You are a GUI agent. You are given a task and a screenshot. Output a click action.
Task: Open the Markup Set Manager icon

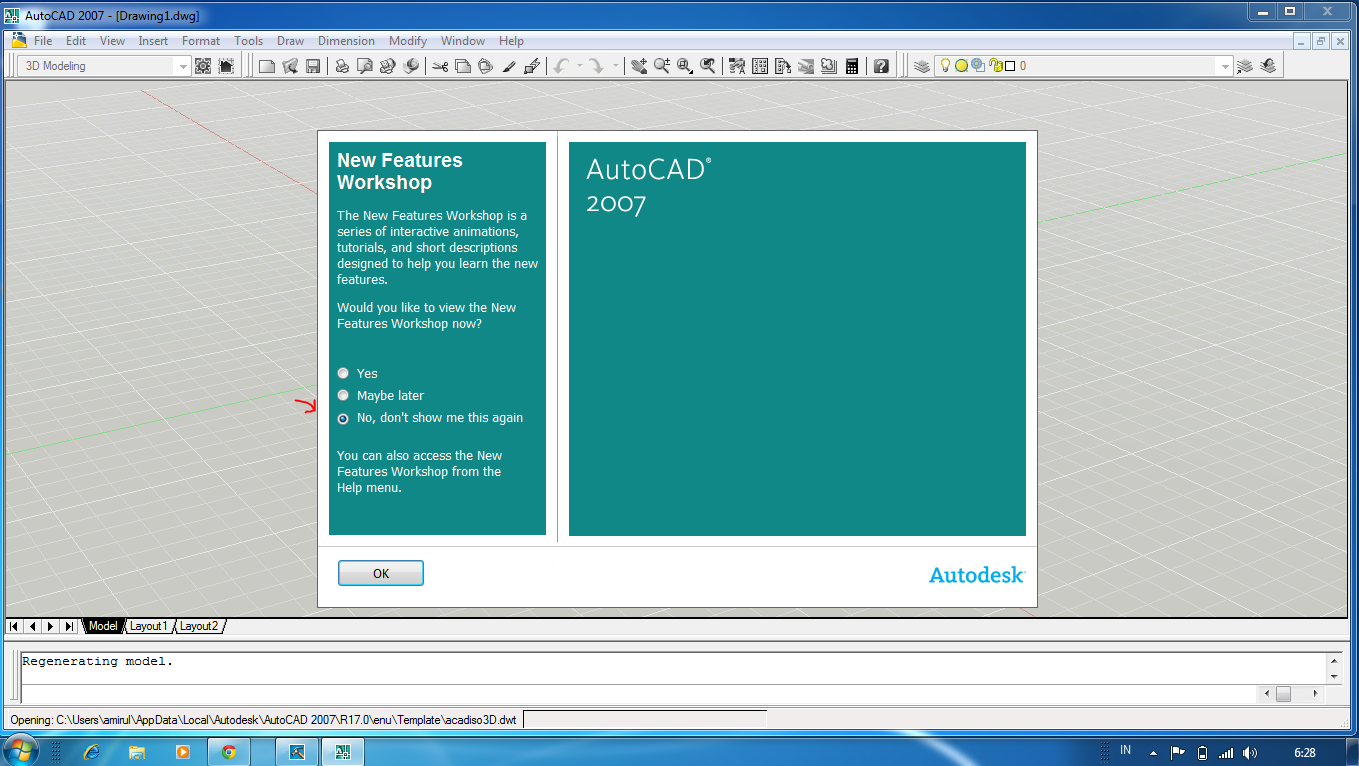pyautogui.click(x=829, y=66)
